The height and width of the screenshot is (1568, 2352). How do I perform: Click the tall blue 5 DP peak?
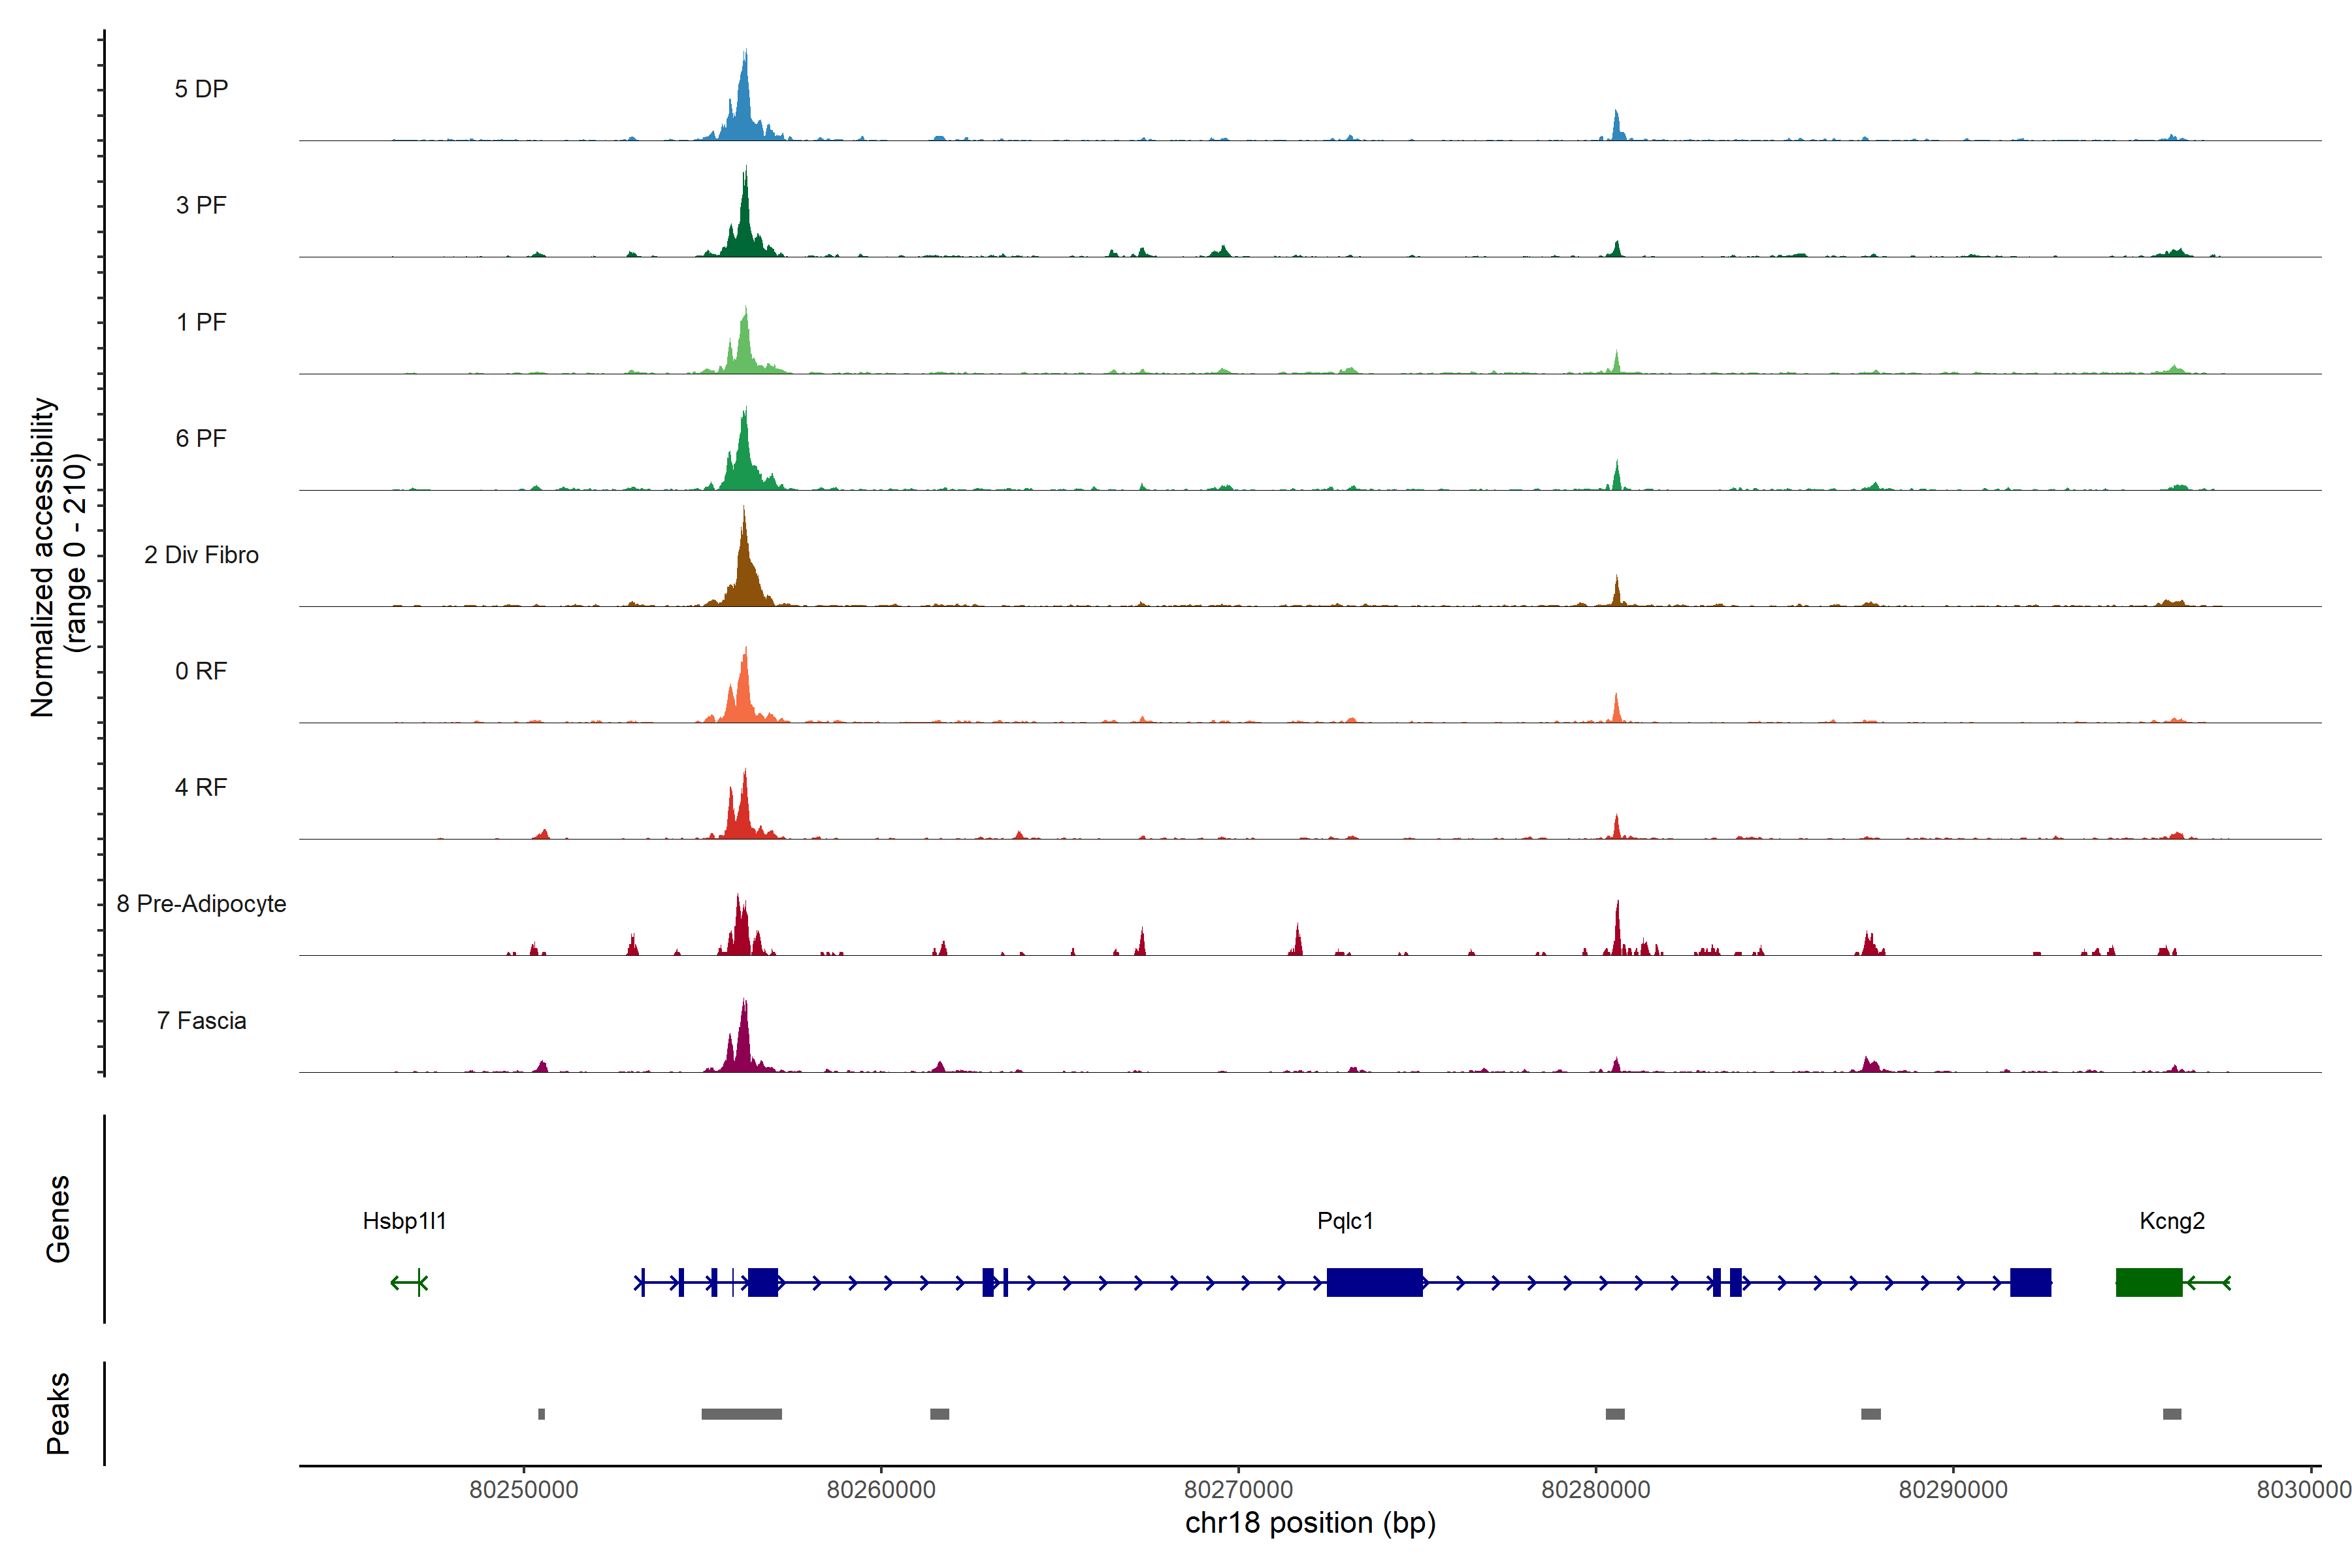point(744,105)
